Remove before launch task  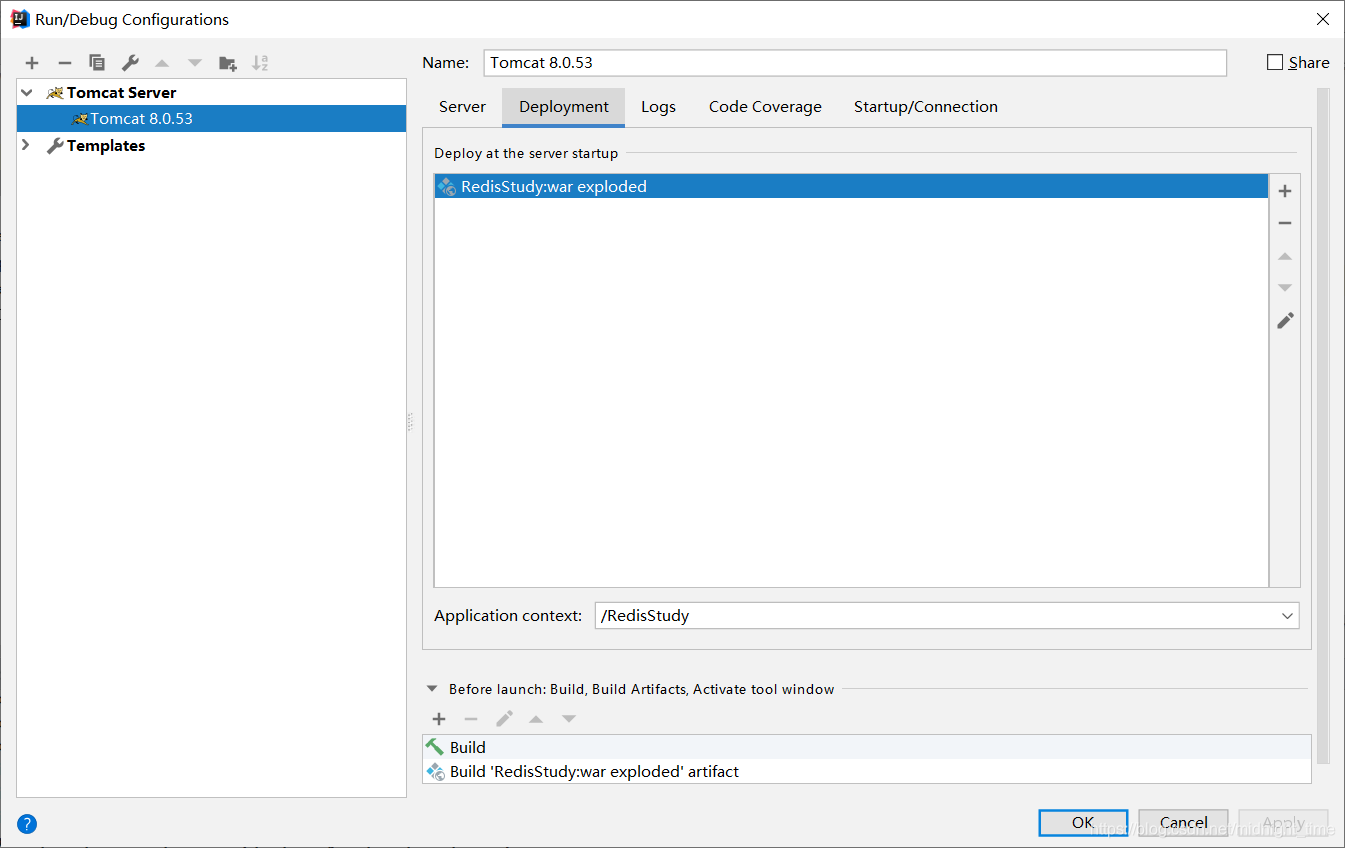click(471, 719)
